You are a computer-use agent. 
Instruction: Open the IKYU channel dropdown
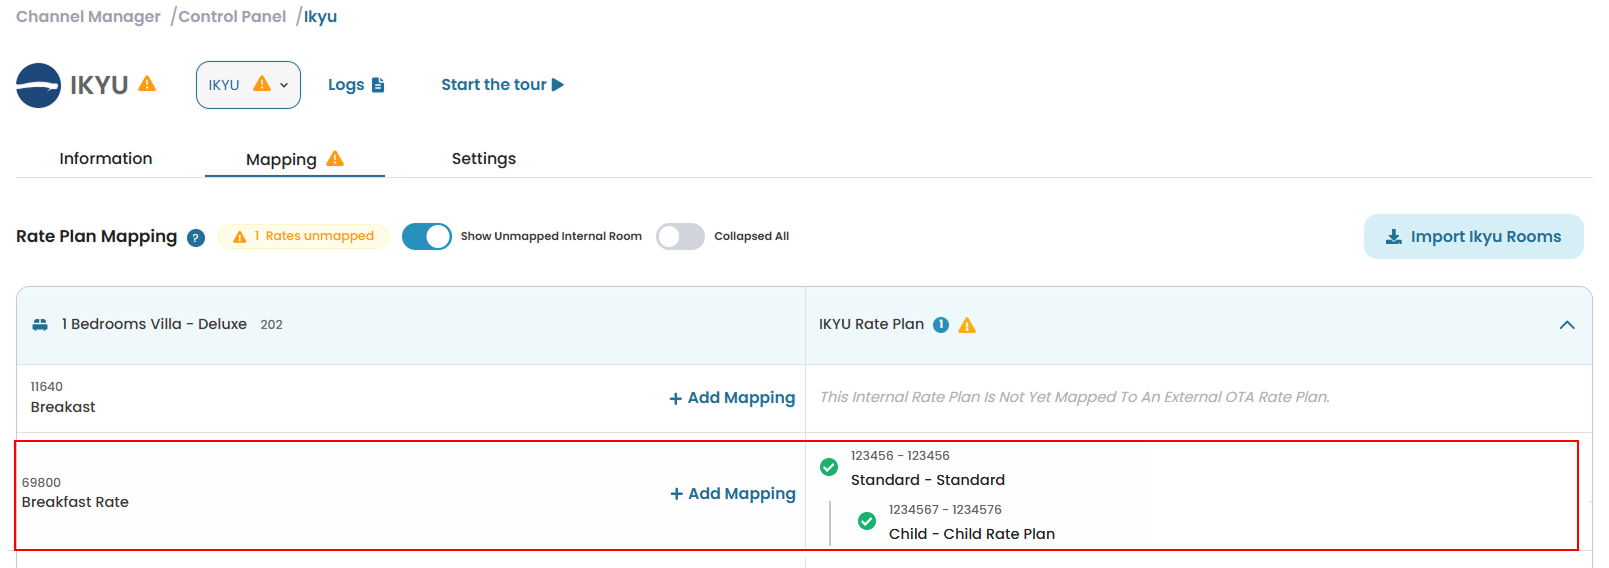tap(248, 85)
